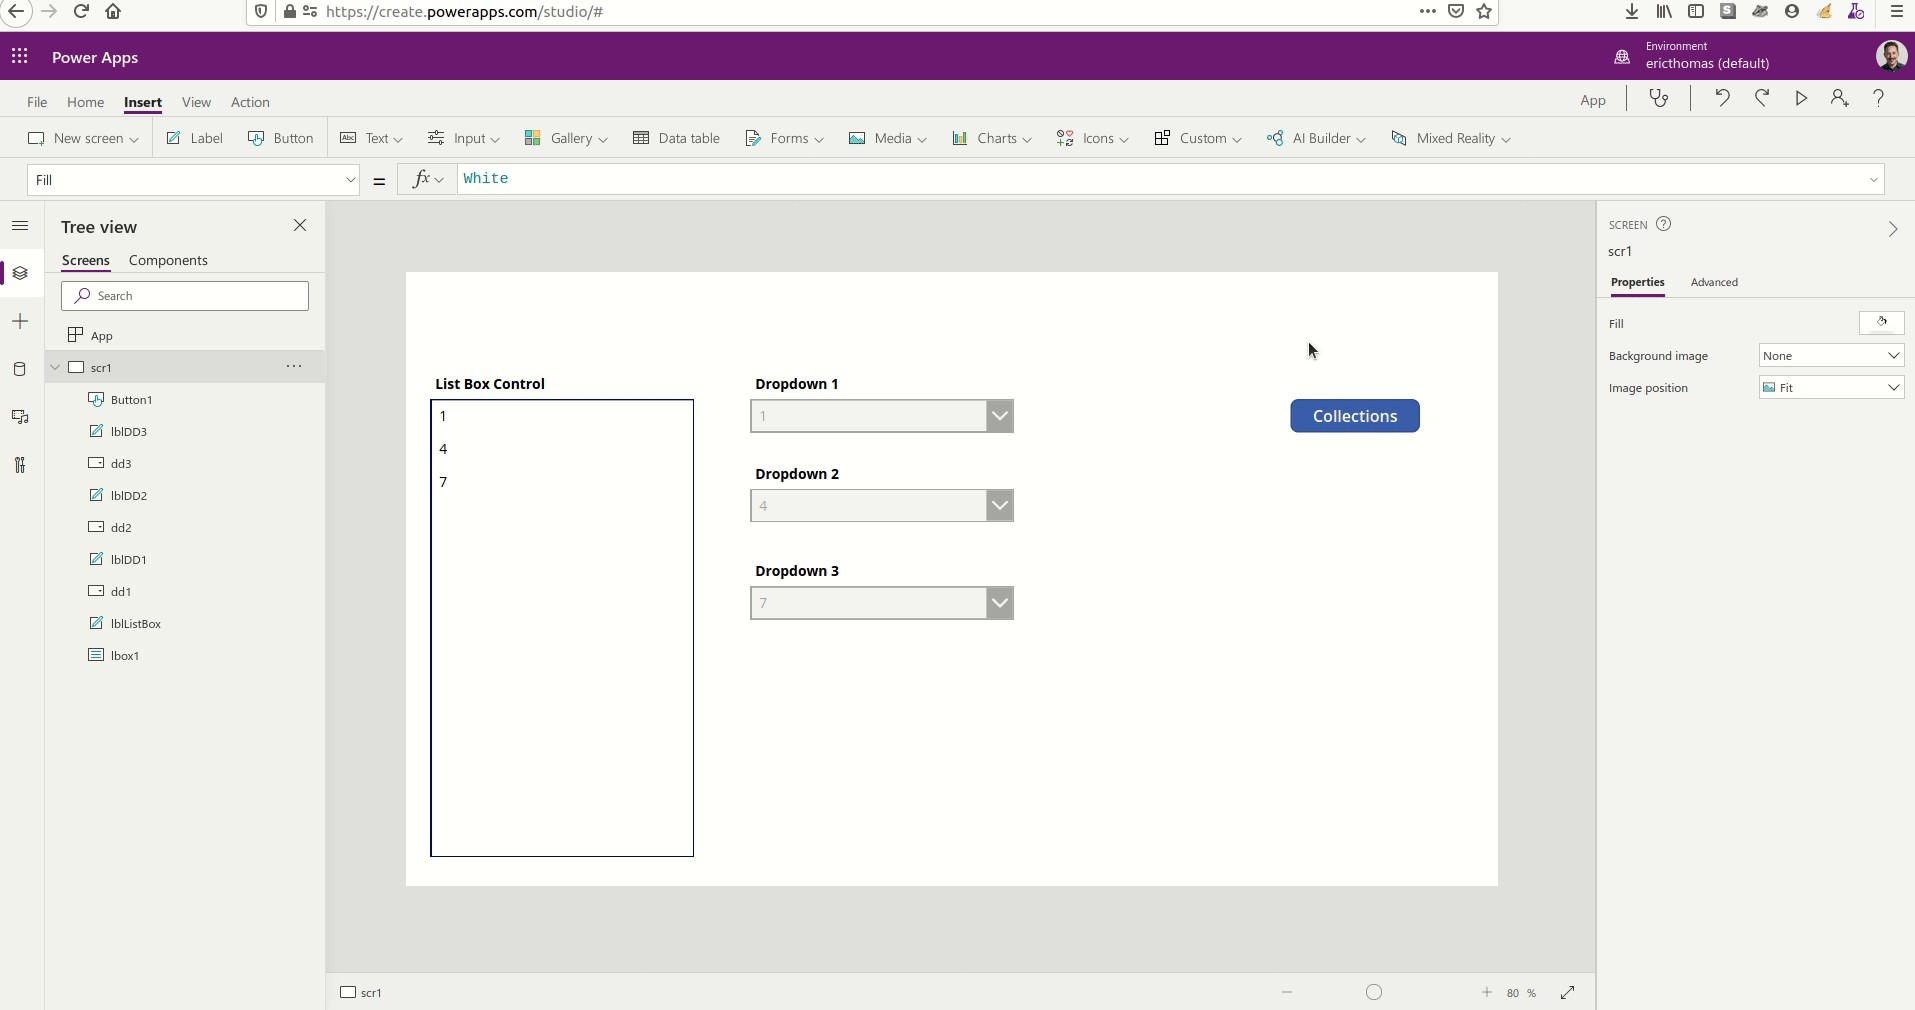The height and width of the screenshot is (1010, 1915).
Task: Open the Advanced tools pane
Action: point(20,465)
